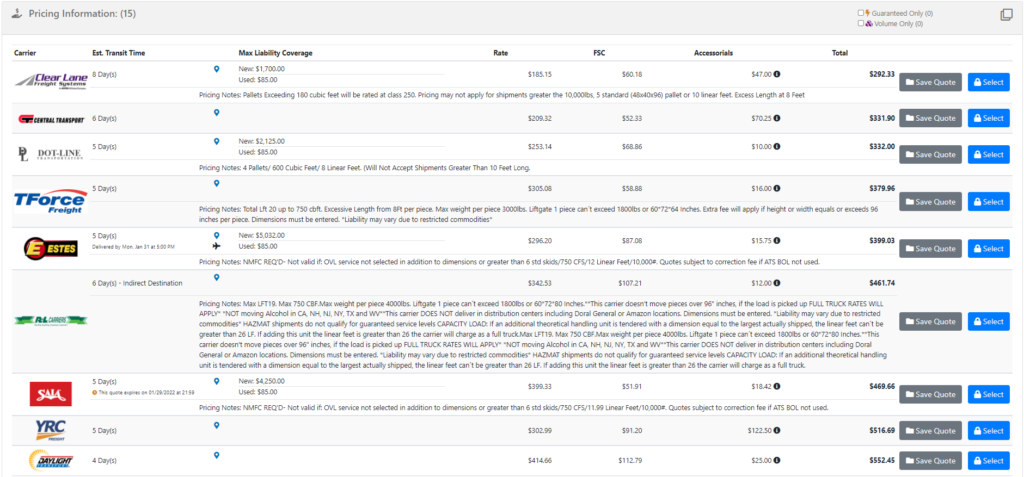This screenshot has width=1024, height=477.
Task: Click the YRC Freight logo
Action: 50,430
